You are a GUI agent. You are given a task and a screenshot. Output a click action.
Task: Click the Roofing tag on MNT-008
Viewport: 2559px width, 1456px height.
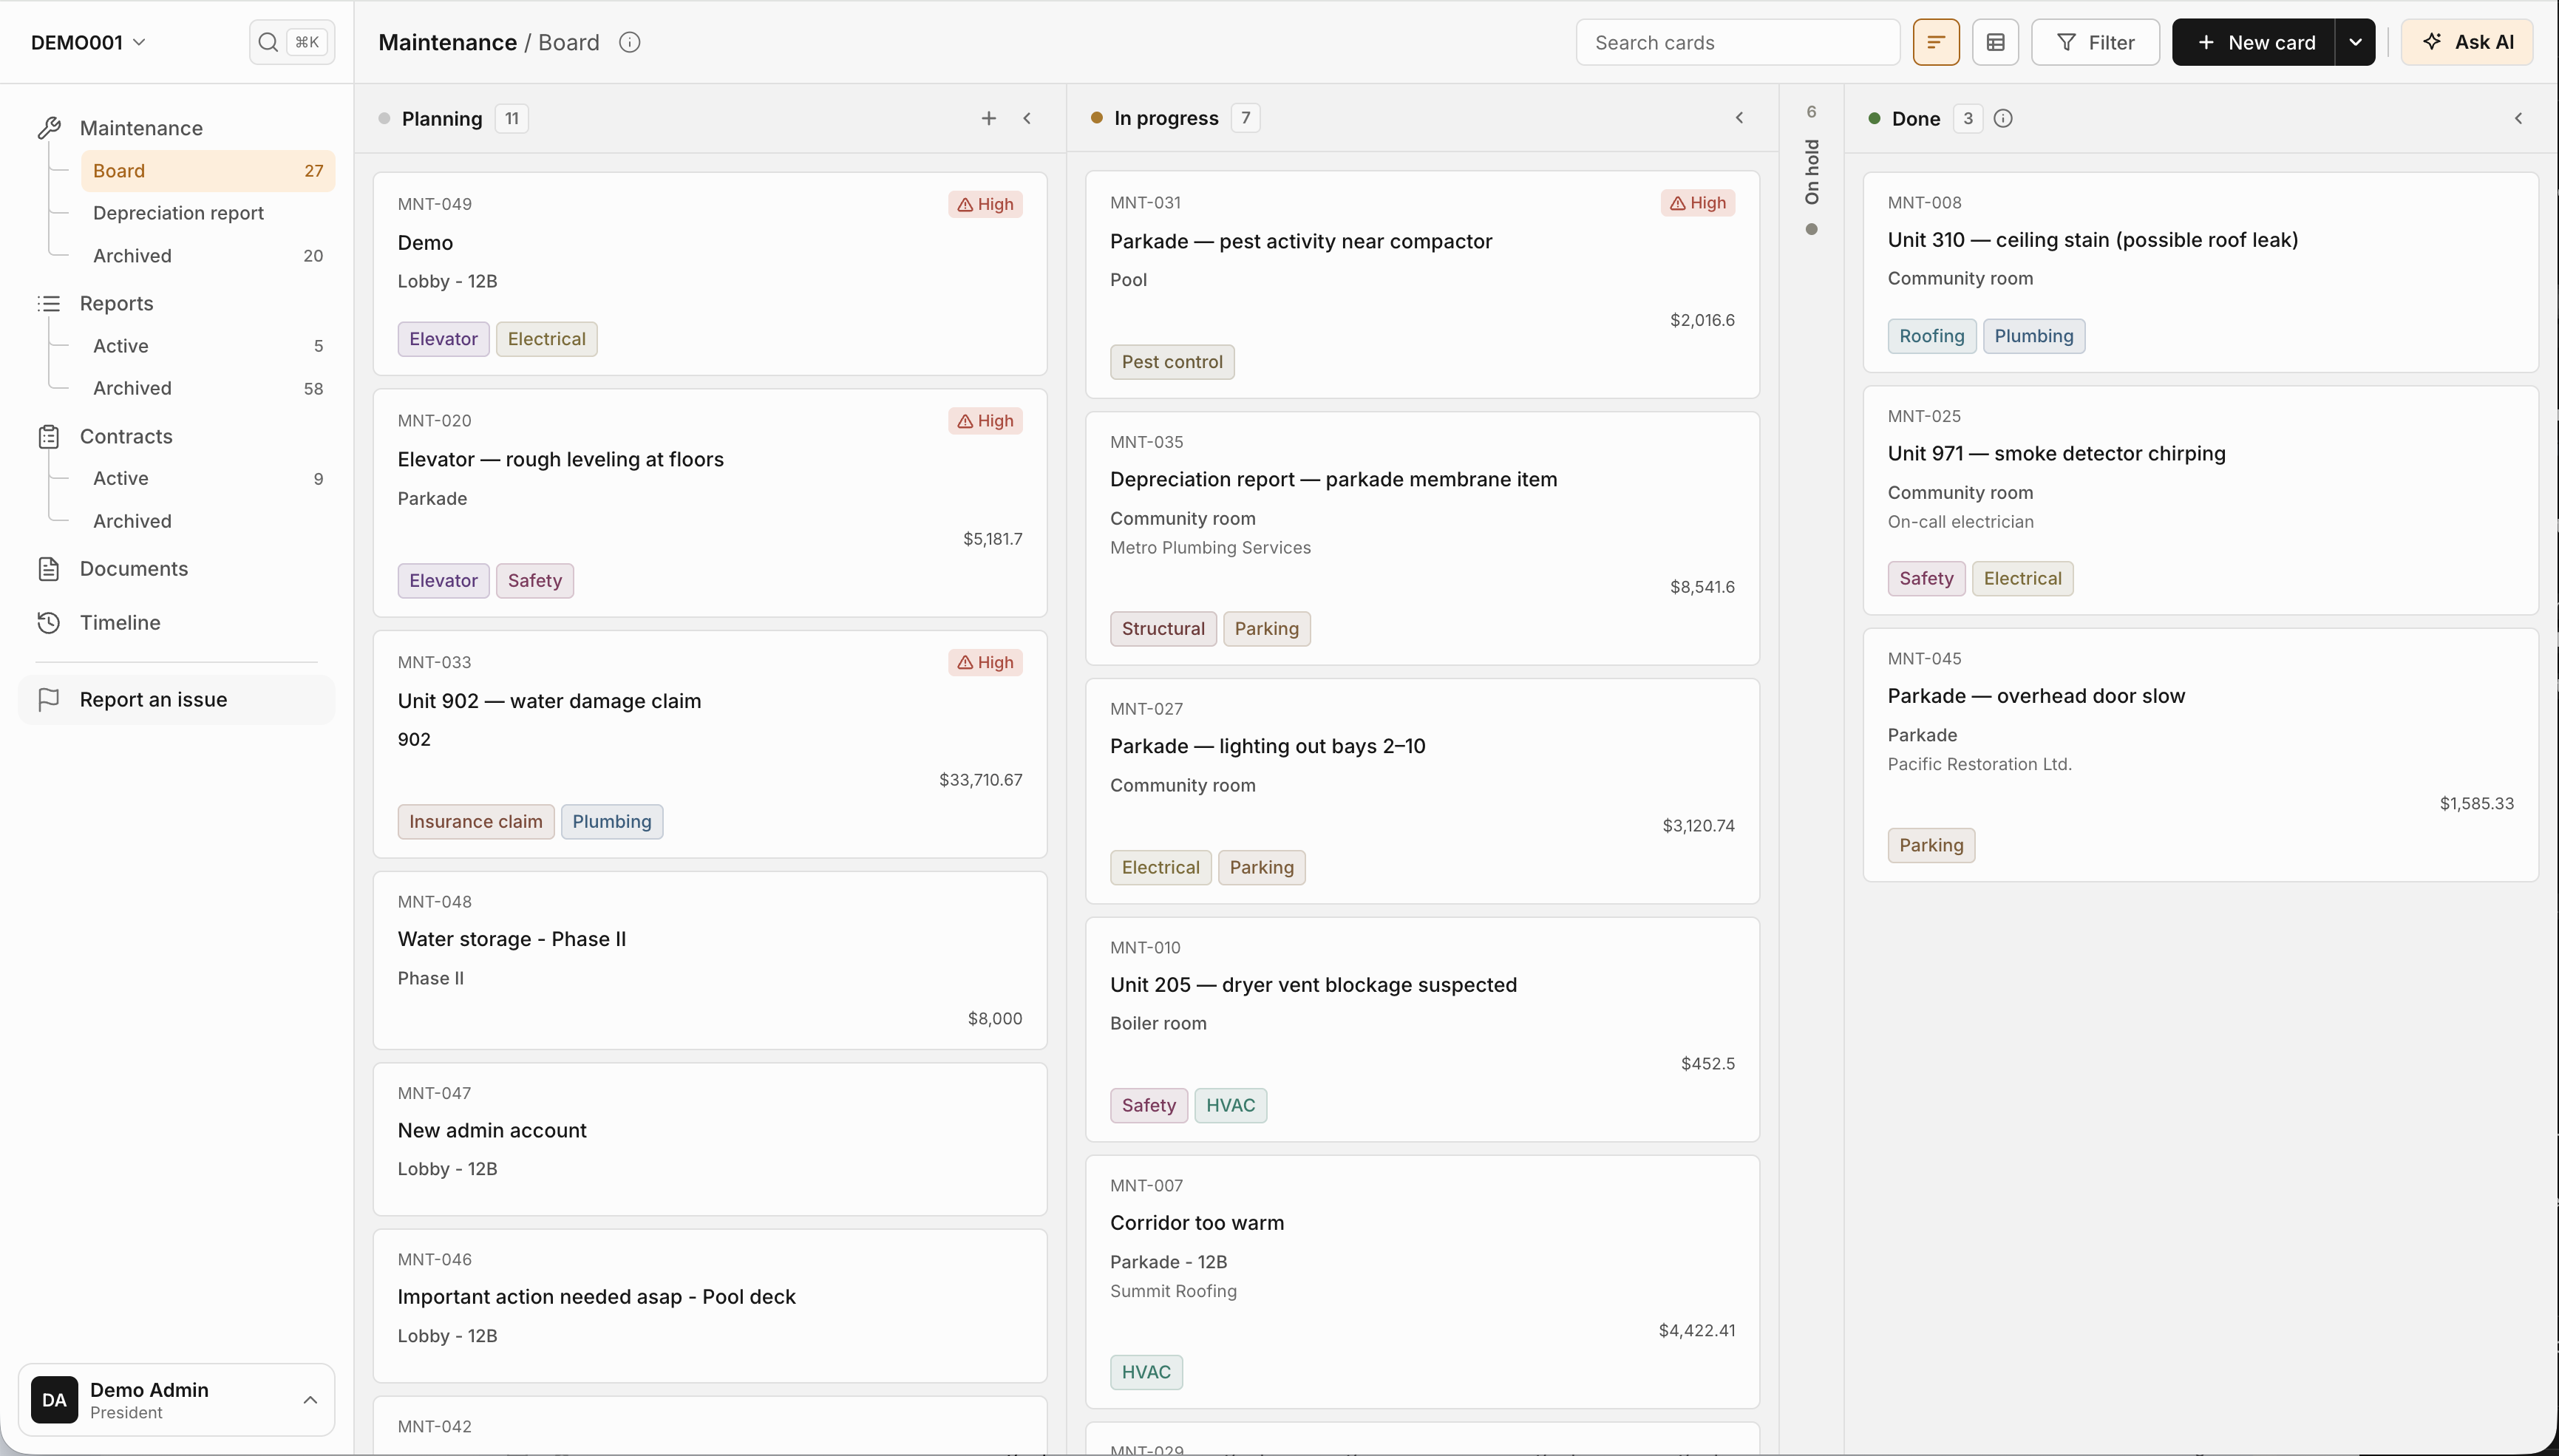(x=1931, y=336)
